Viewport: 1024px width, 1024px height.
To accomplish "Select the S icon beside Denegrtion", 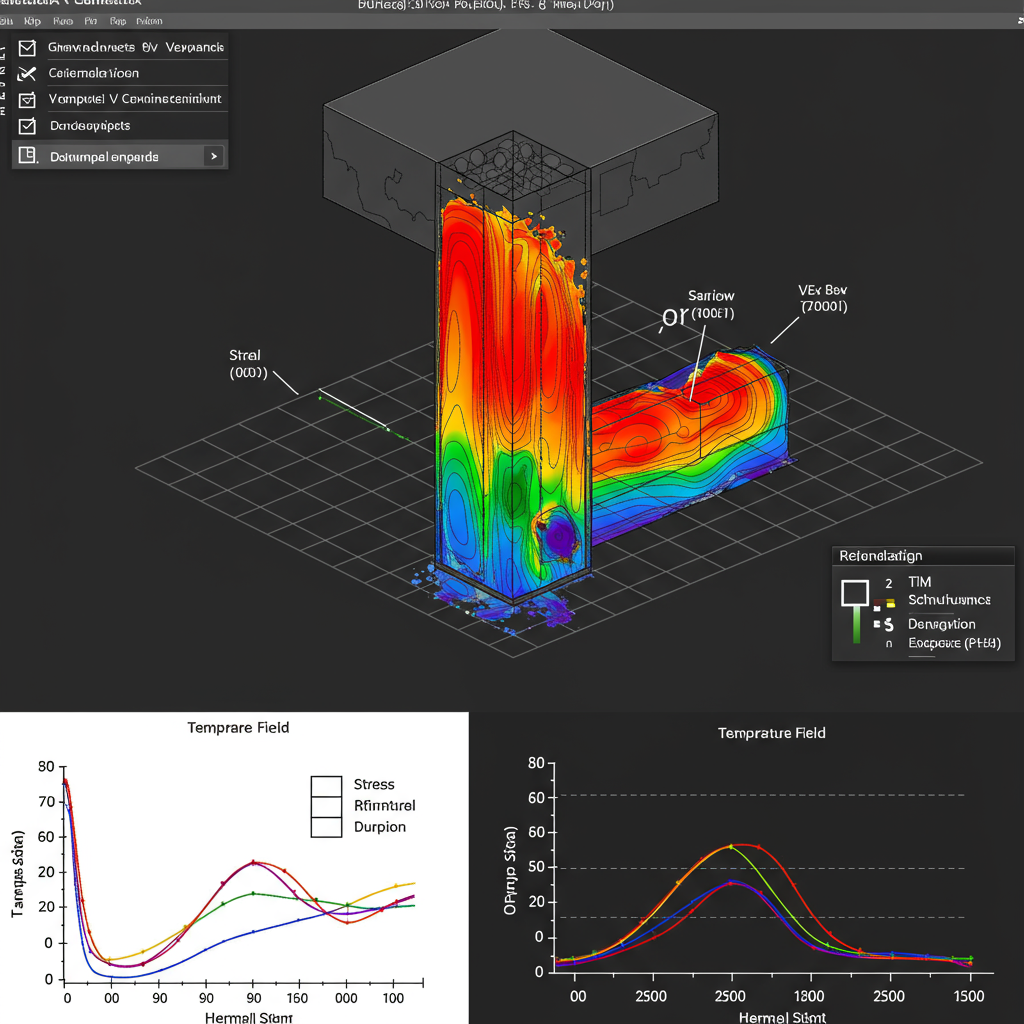I will coord(889,624).
